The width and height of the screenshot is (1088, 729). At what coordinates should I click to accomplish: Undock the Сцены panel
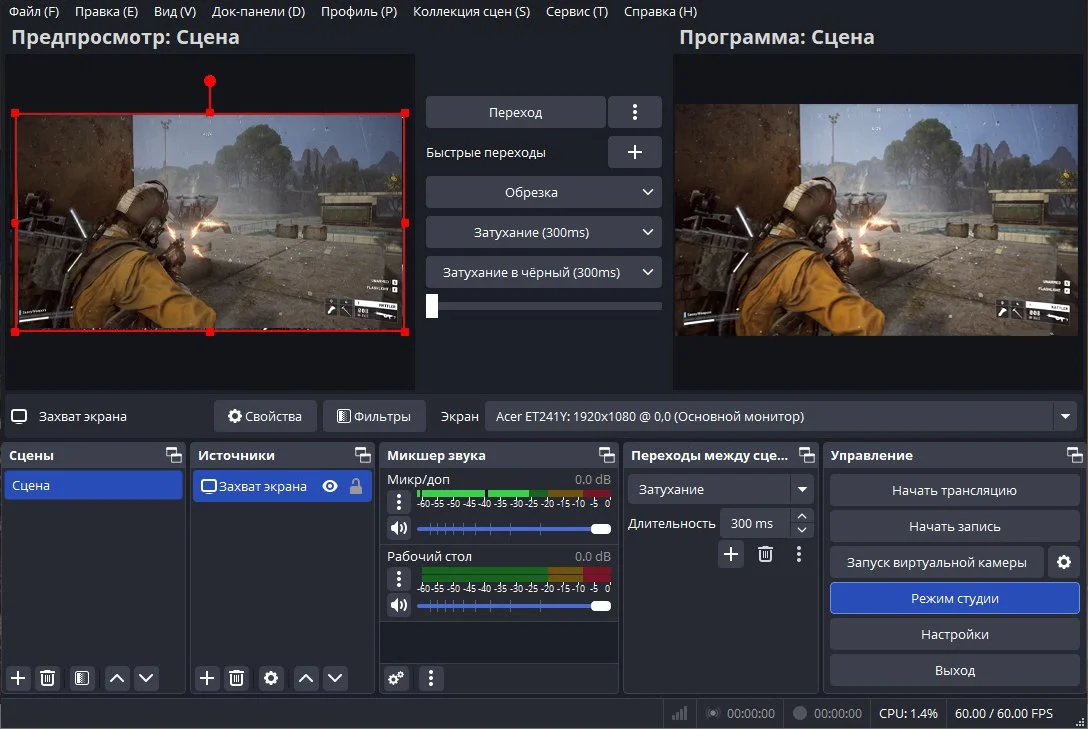173,455
